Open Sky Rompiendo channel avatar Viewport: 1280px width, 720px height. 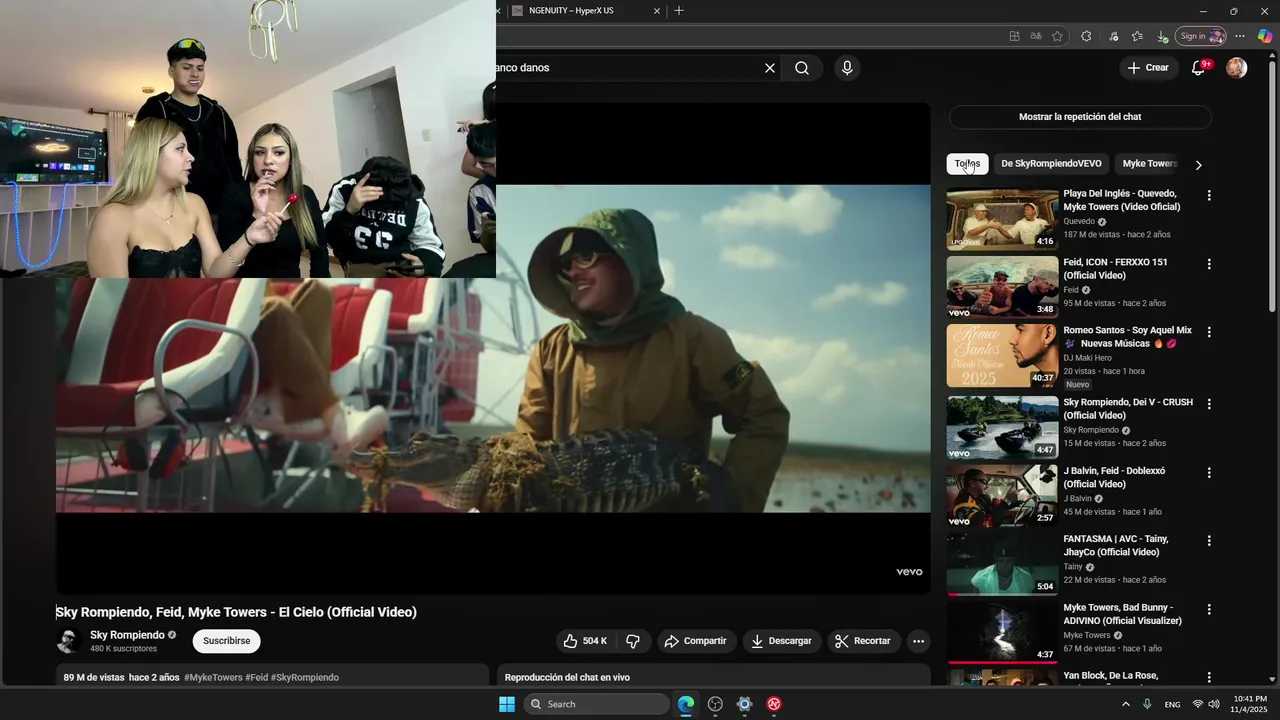pos(68,641)
